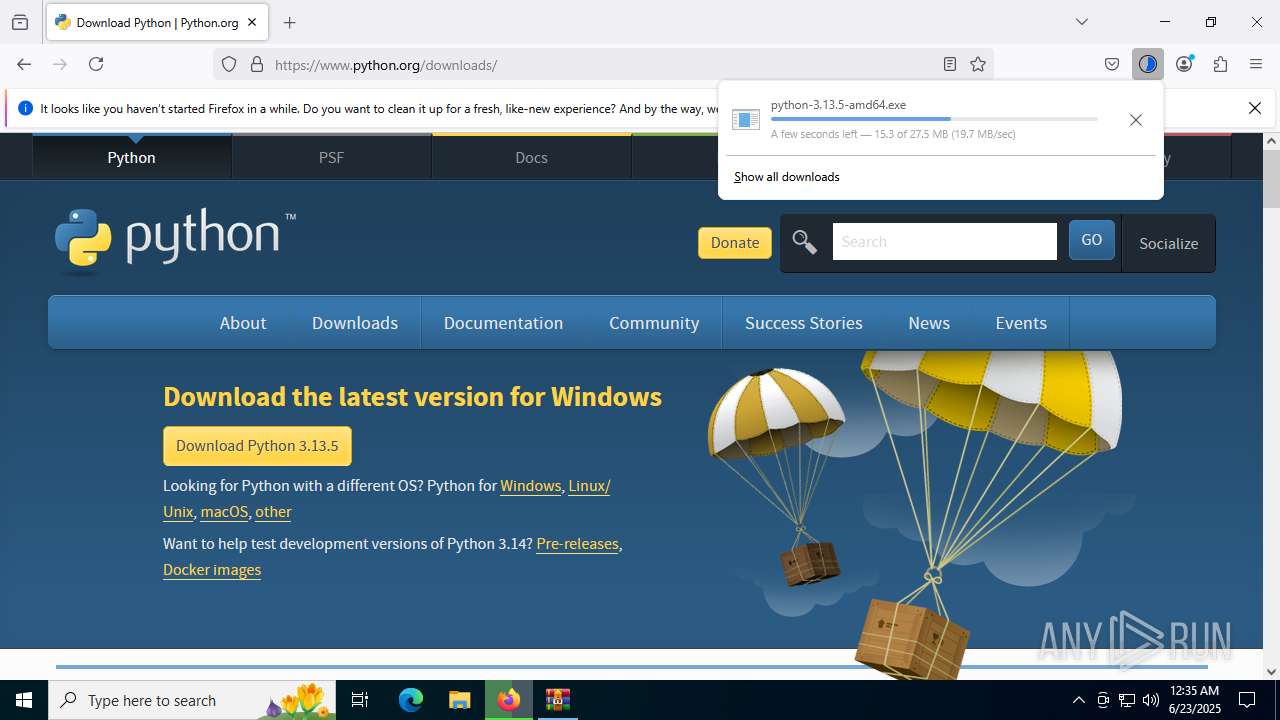
Task: Open the Pre-releases link
Action: (x=577, y=544)
